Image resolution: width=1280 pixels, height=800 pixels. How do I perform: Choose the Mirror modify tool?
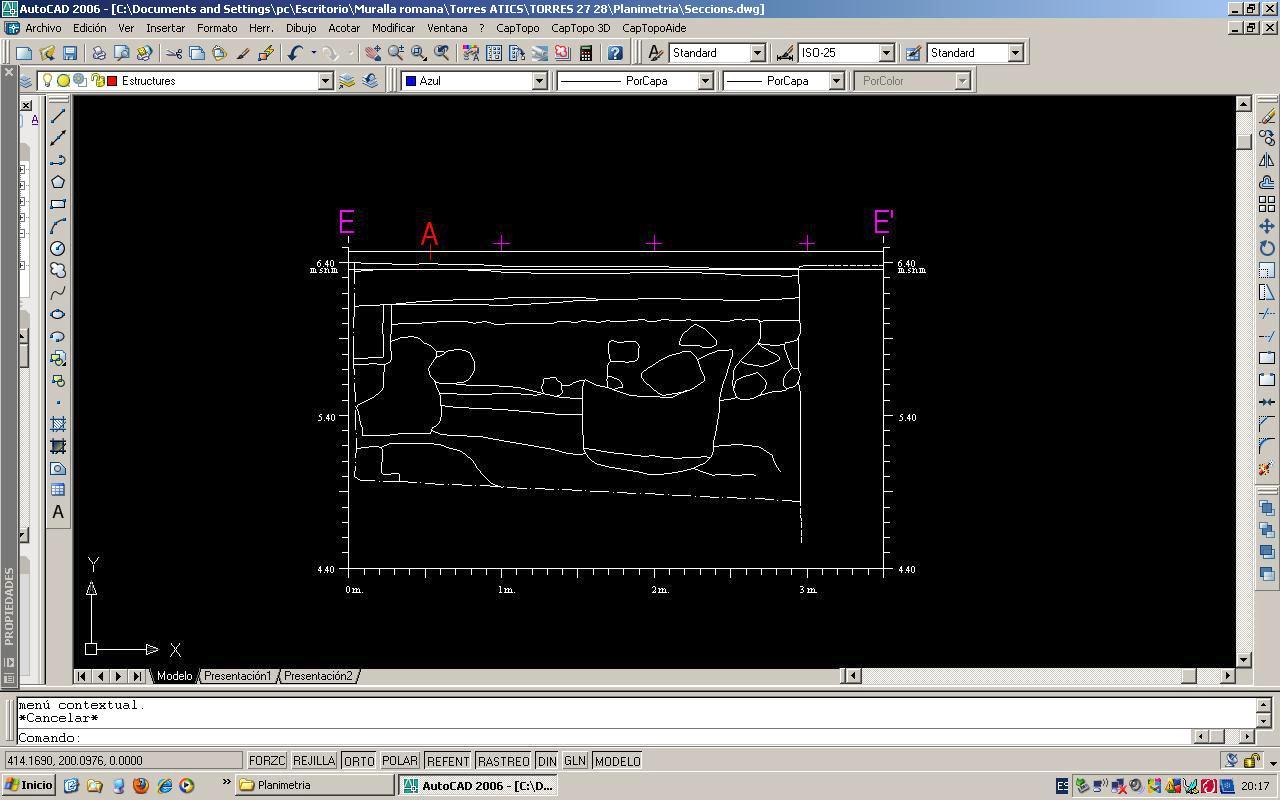1266,160
